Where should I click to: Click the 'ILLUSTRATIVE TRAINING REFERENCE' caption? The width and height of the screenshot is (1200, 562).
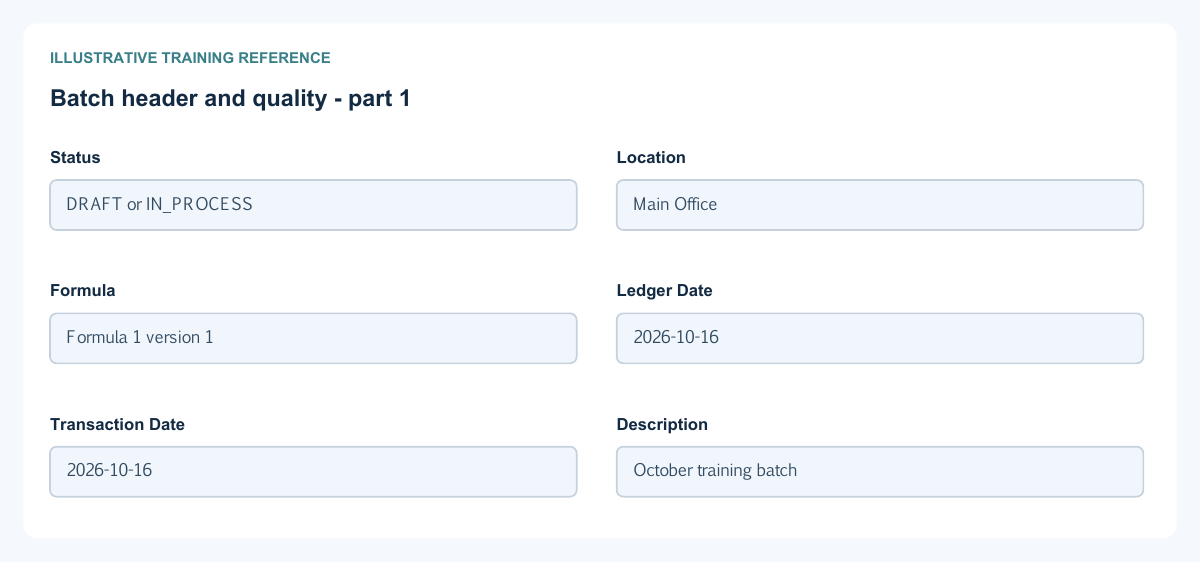coord(190,58)
